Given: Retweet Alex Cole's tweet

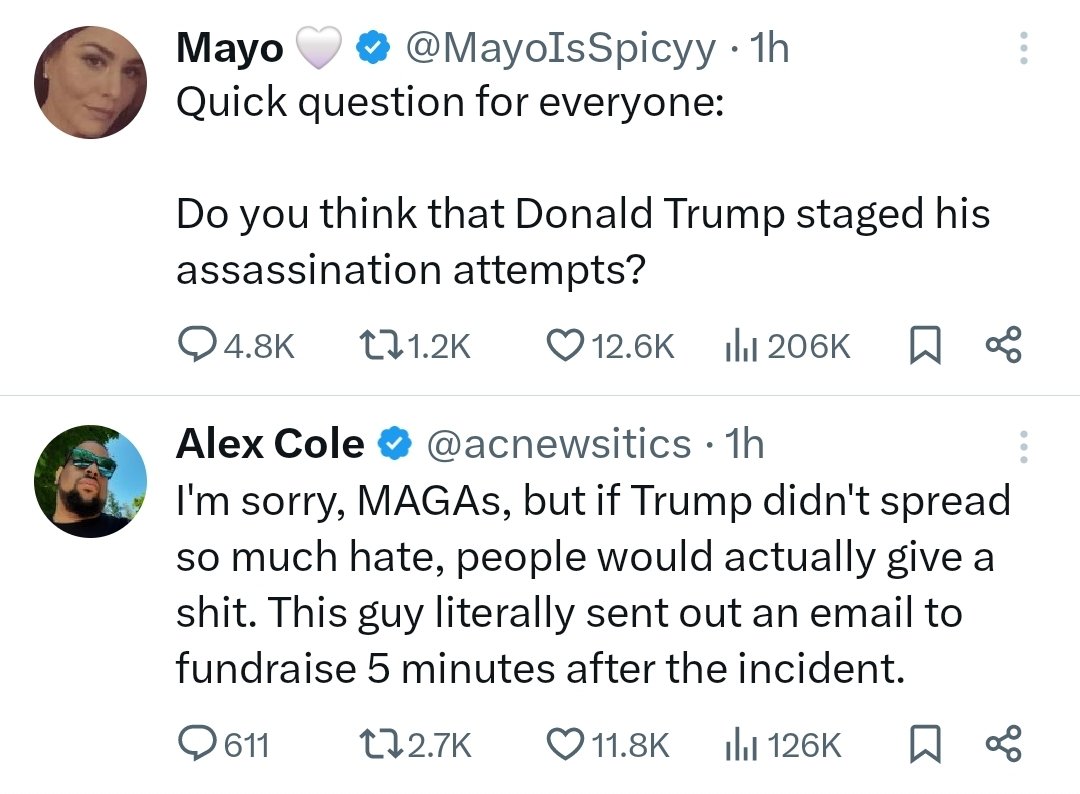Looking at the screenshot, I should (x=381, y=745).
